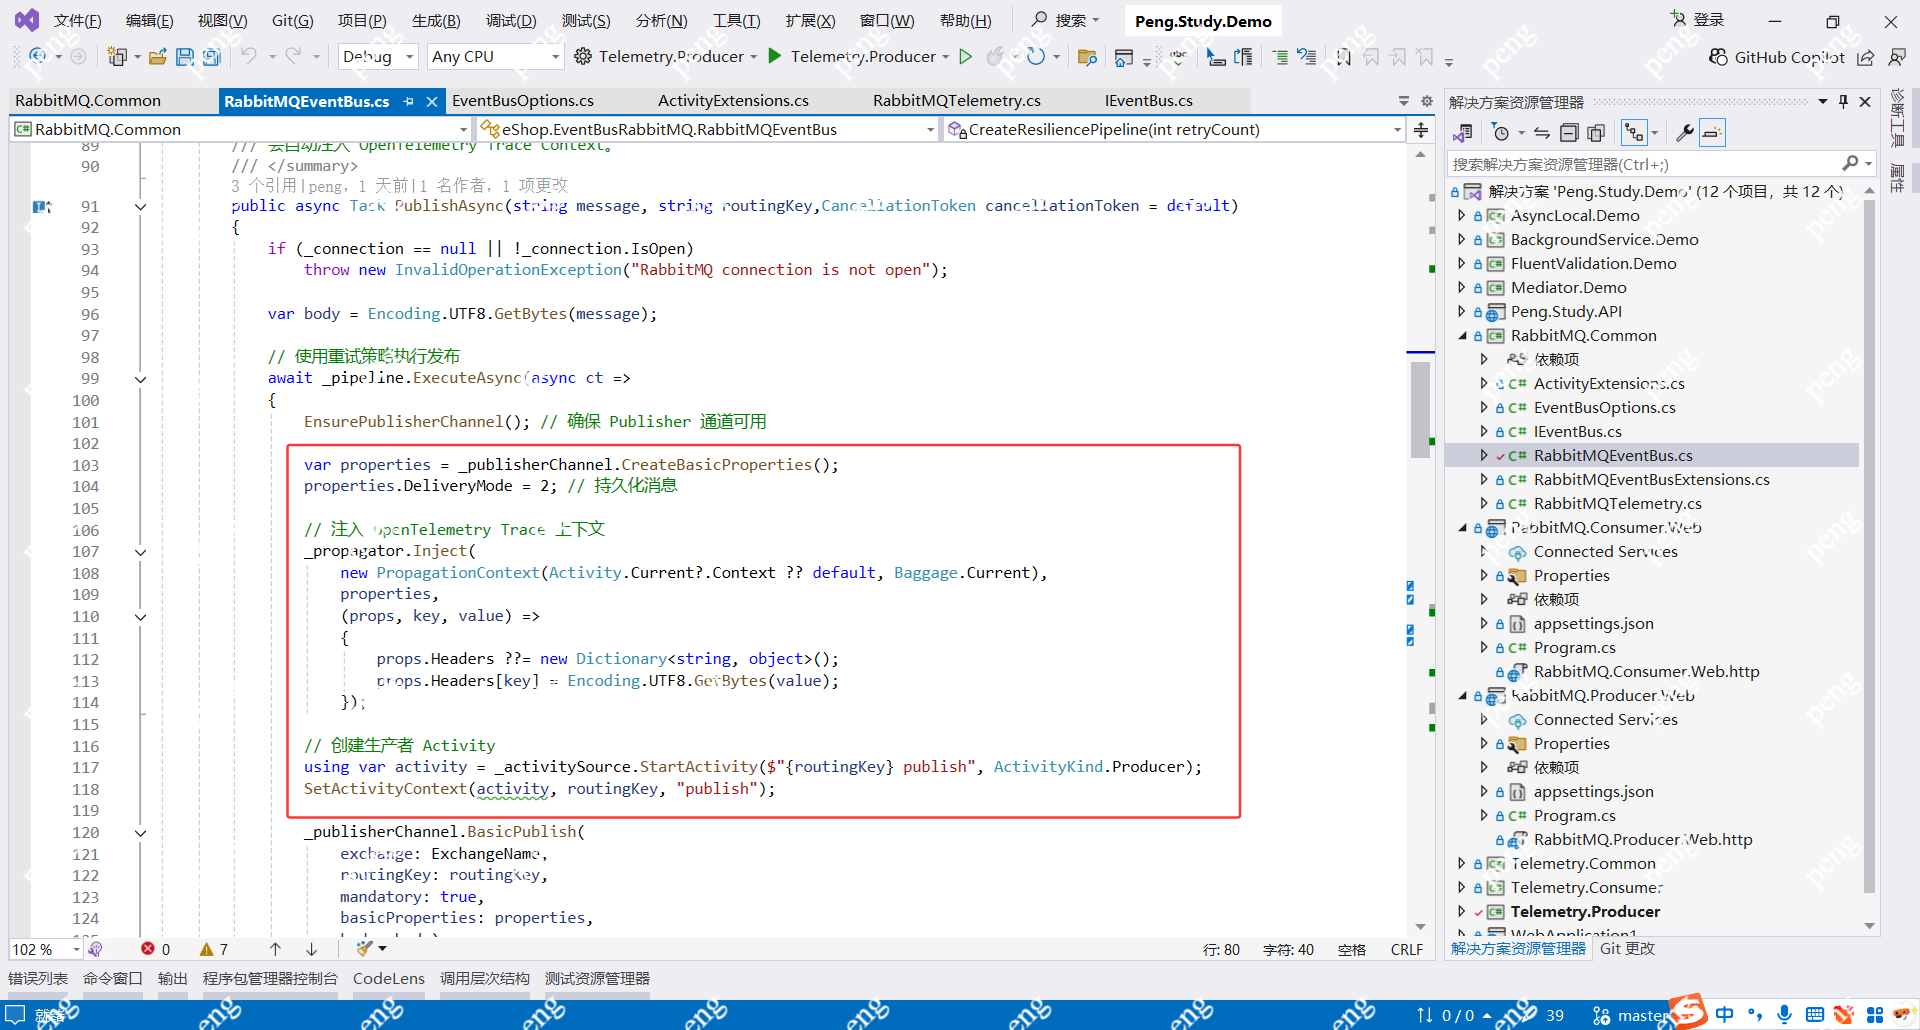Viewport: 1920px width, 1030px height.
Task: Click Pending Changes Filter clock icon
Action: point(1500,133)
